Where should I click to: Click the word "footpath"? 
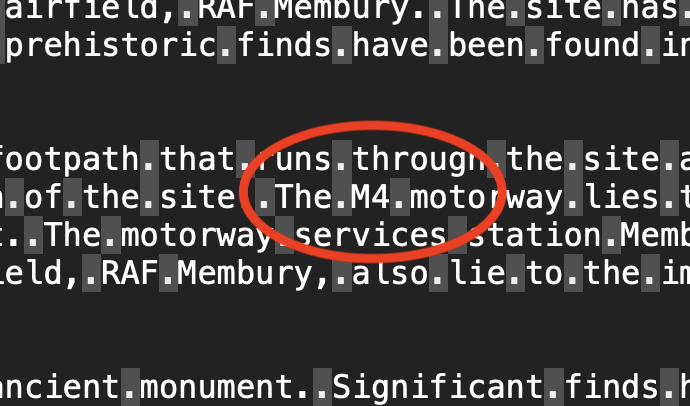(x=69, y=159)
